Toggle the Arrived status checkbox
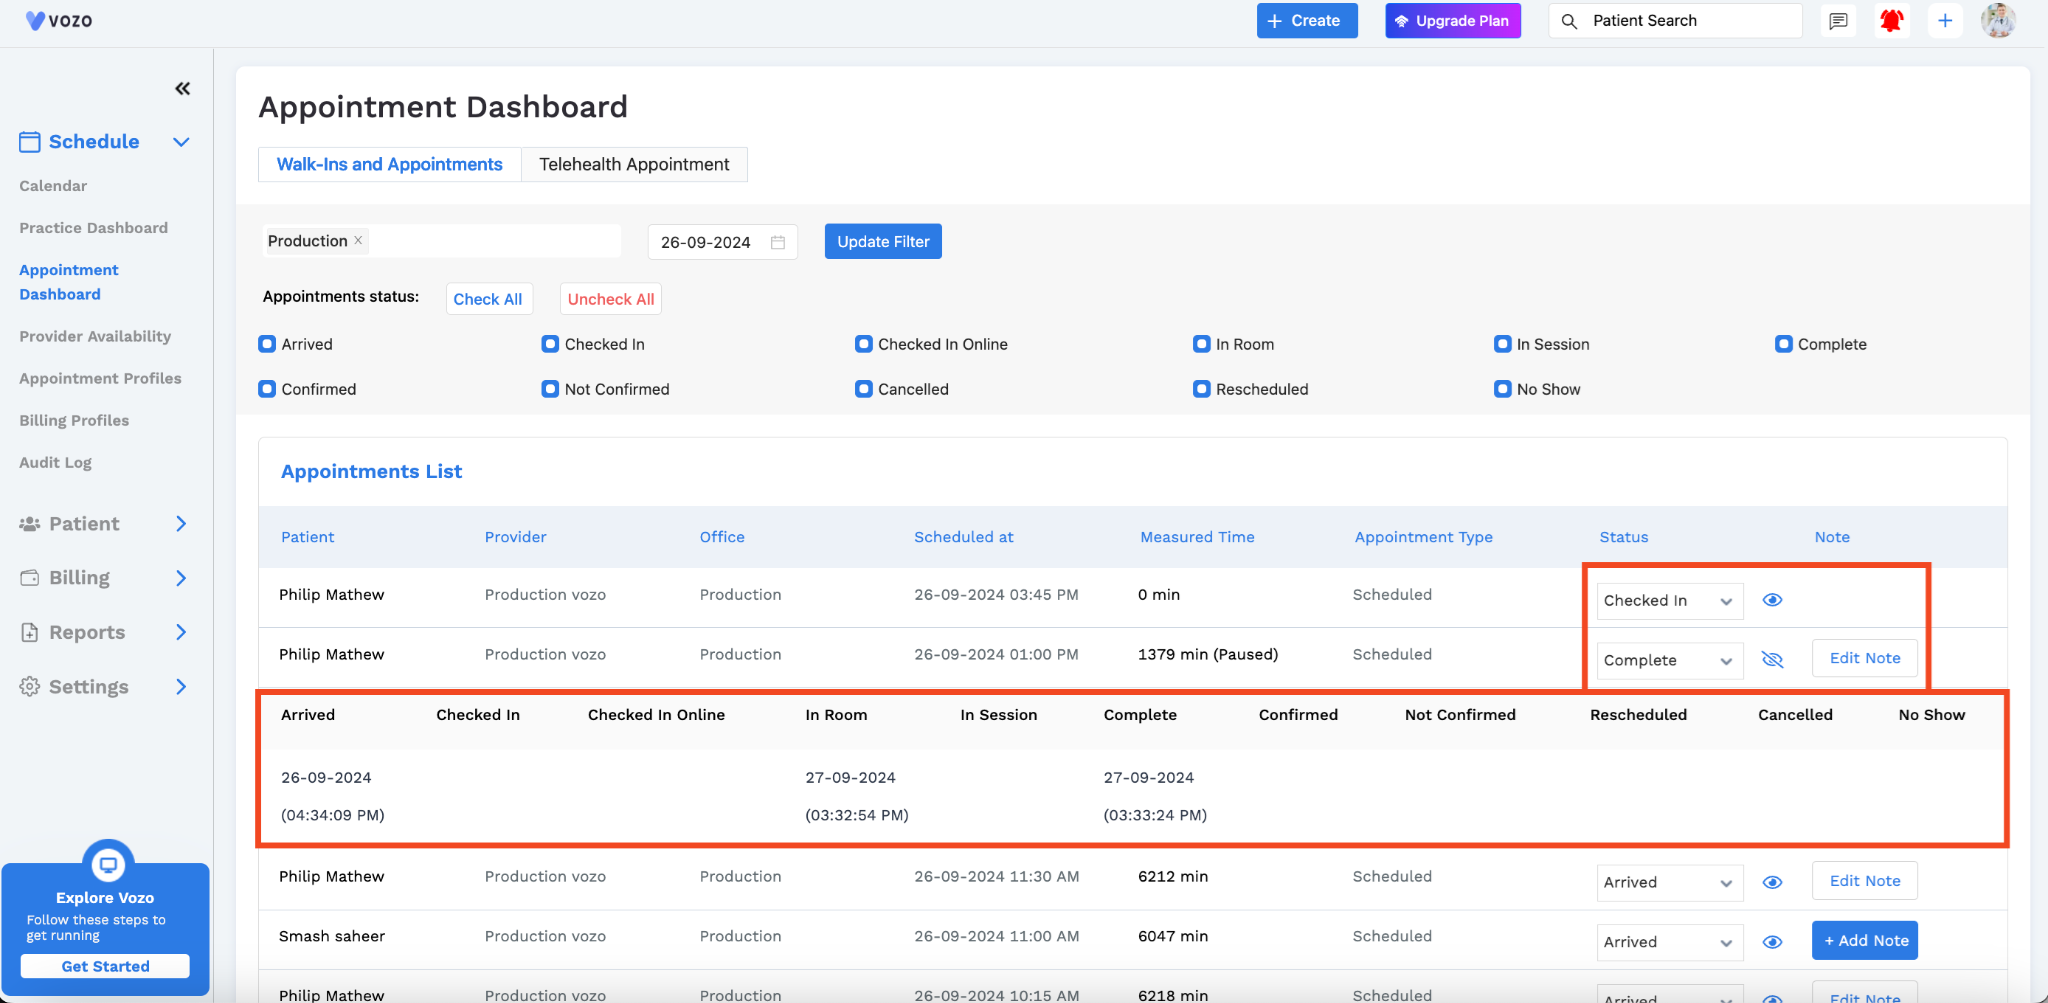This screenshot has width=2048, height=1003. coord(267,344)
